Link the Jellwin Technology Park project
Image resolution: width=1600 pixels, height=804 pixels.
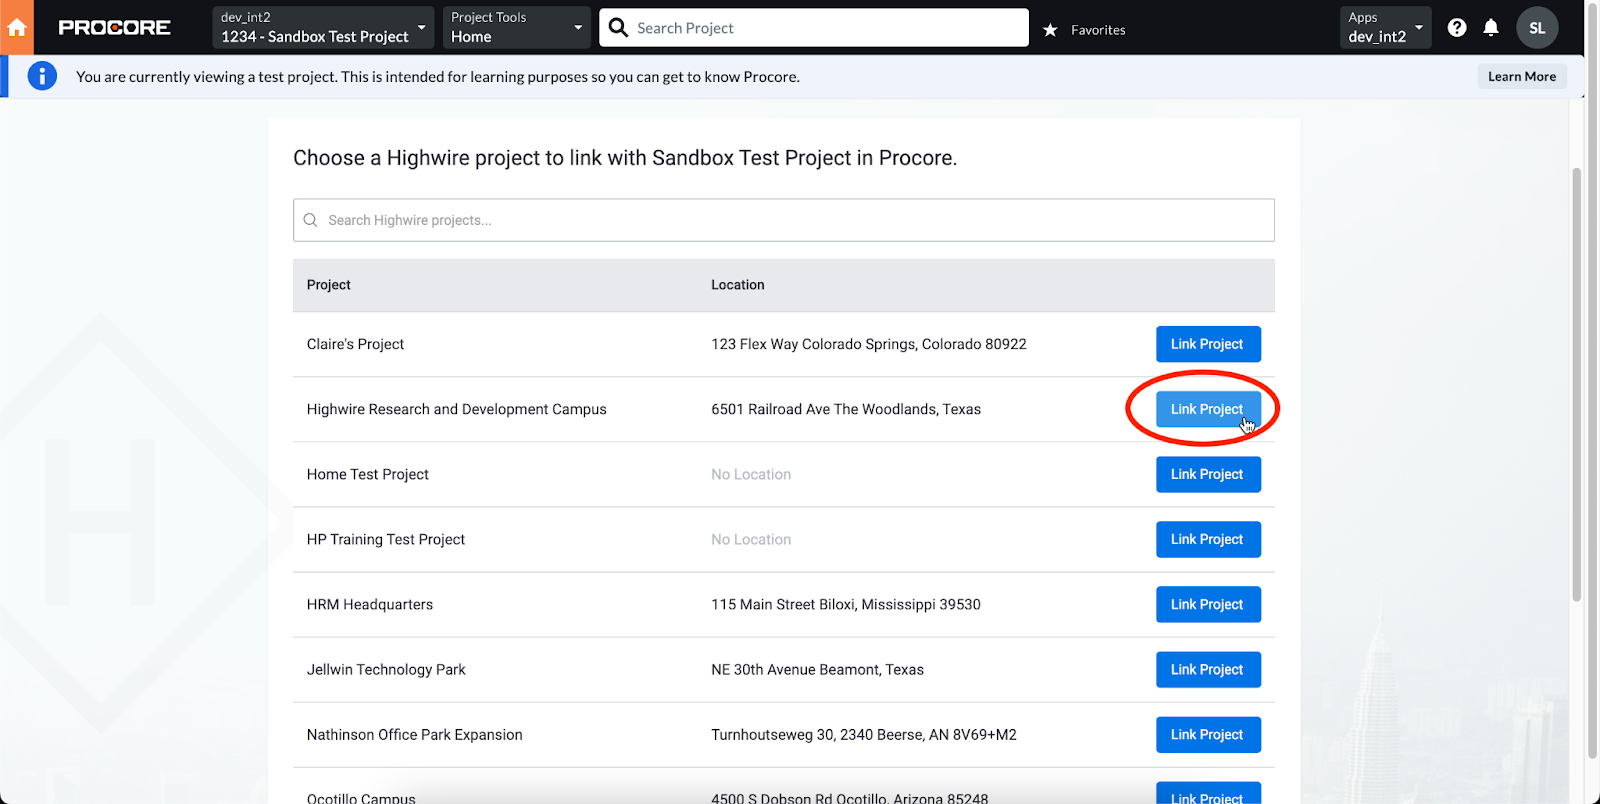point(1207,669)
